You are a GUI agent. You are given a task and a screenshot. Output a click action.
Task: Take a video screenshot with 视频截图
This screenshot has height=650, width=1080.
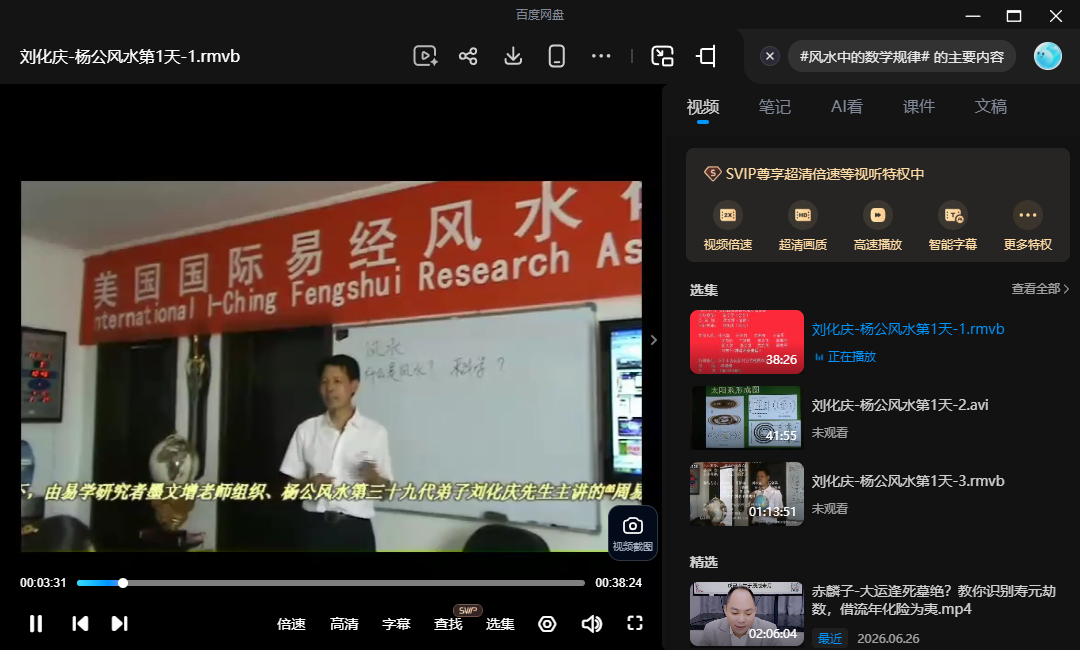(x=632, y=533)
